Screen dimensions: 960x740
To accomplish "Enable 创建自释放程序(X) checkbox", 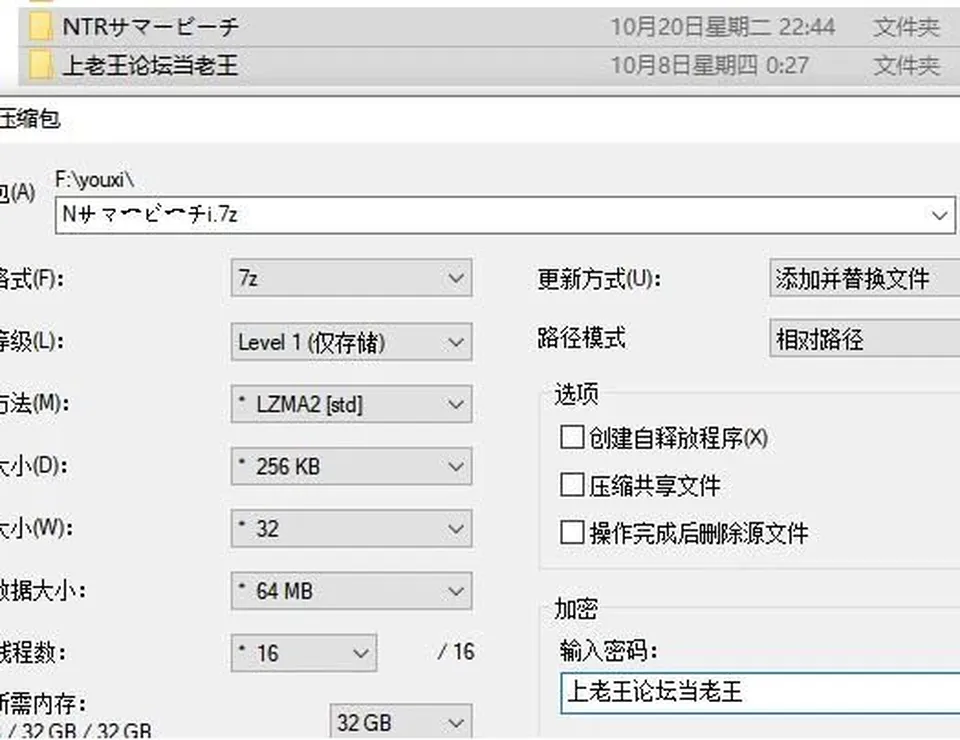I will coord(572,438).
